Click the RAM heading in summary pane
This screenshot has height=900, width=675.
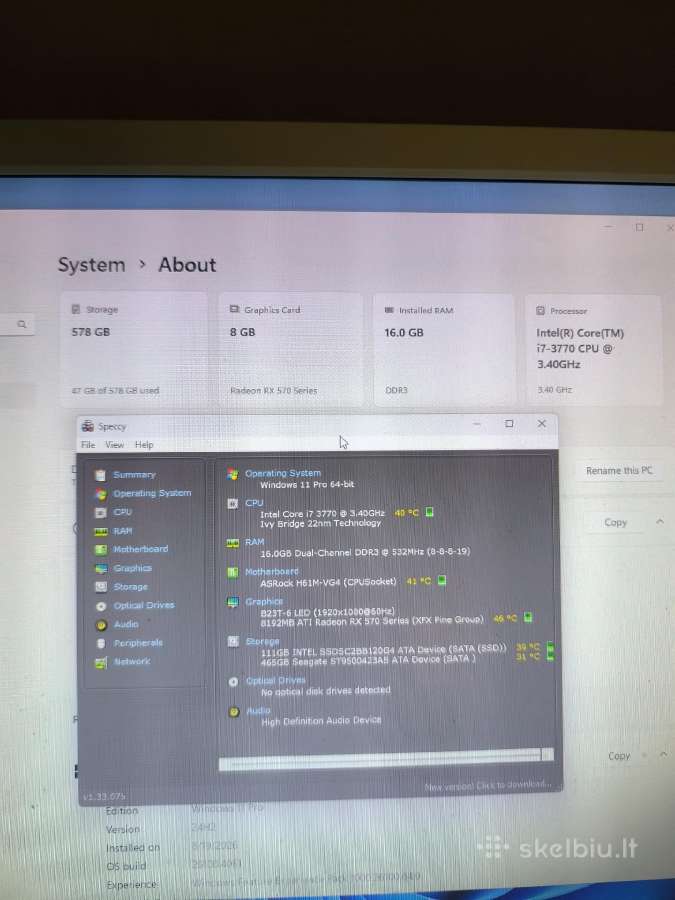pos(255,542)
